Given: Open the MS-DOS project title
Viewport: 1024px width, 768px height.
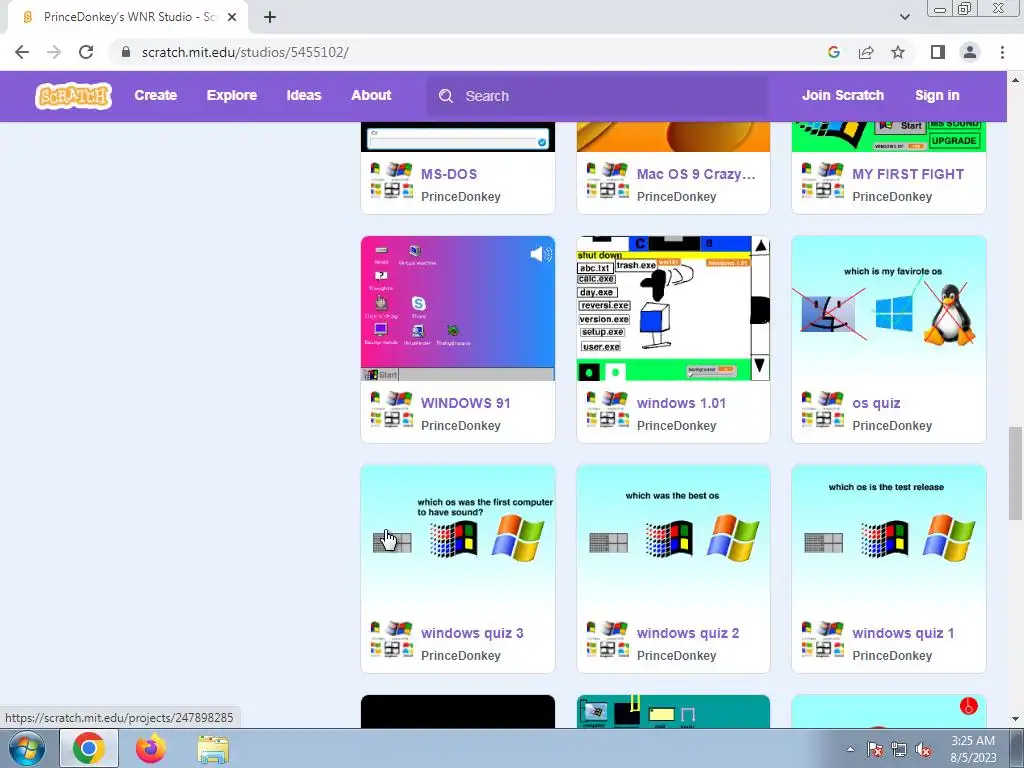Looking at the screenshot, I should [449, 174].
